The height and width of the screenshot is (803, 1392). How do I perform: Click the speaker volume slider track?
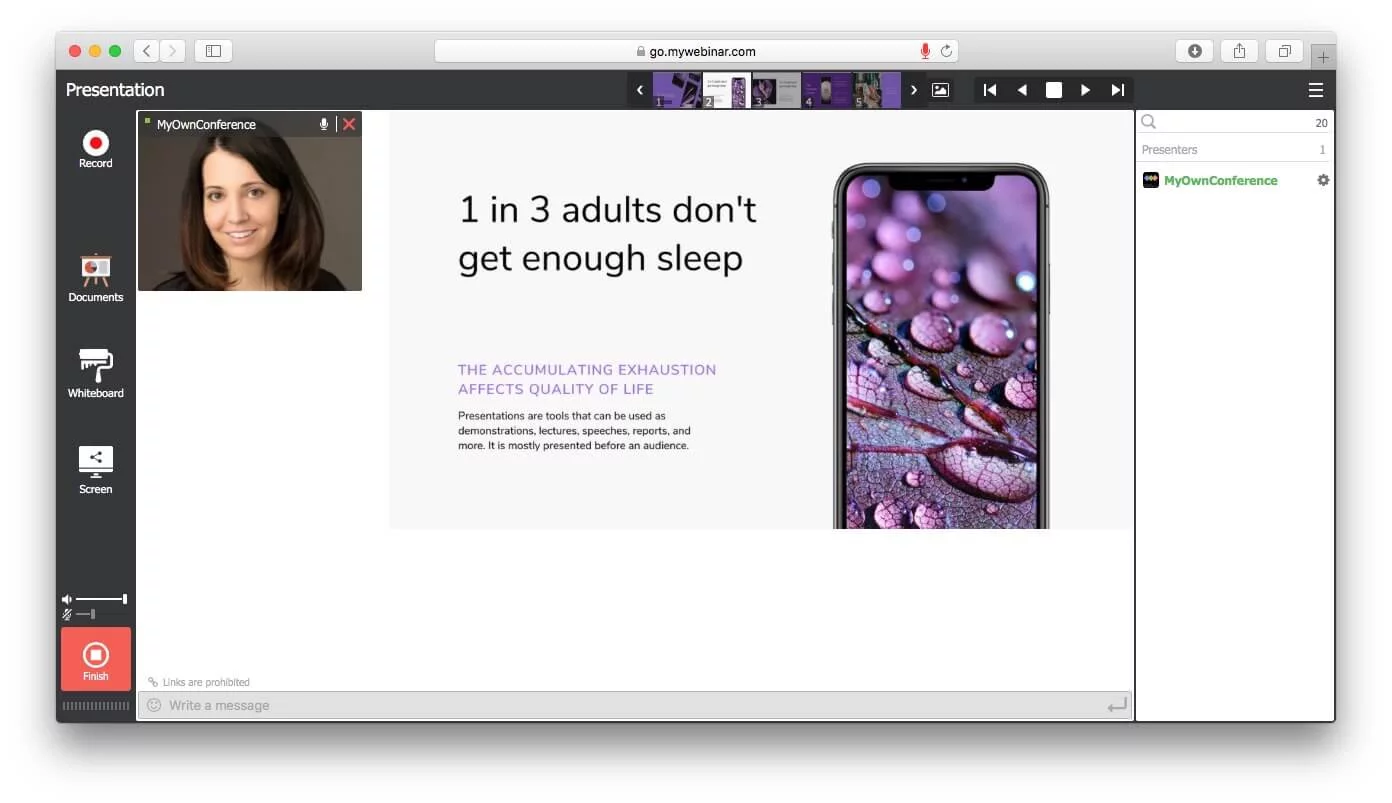(x=100, y=599)
